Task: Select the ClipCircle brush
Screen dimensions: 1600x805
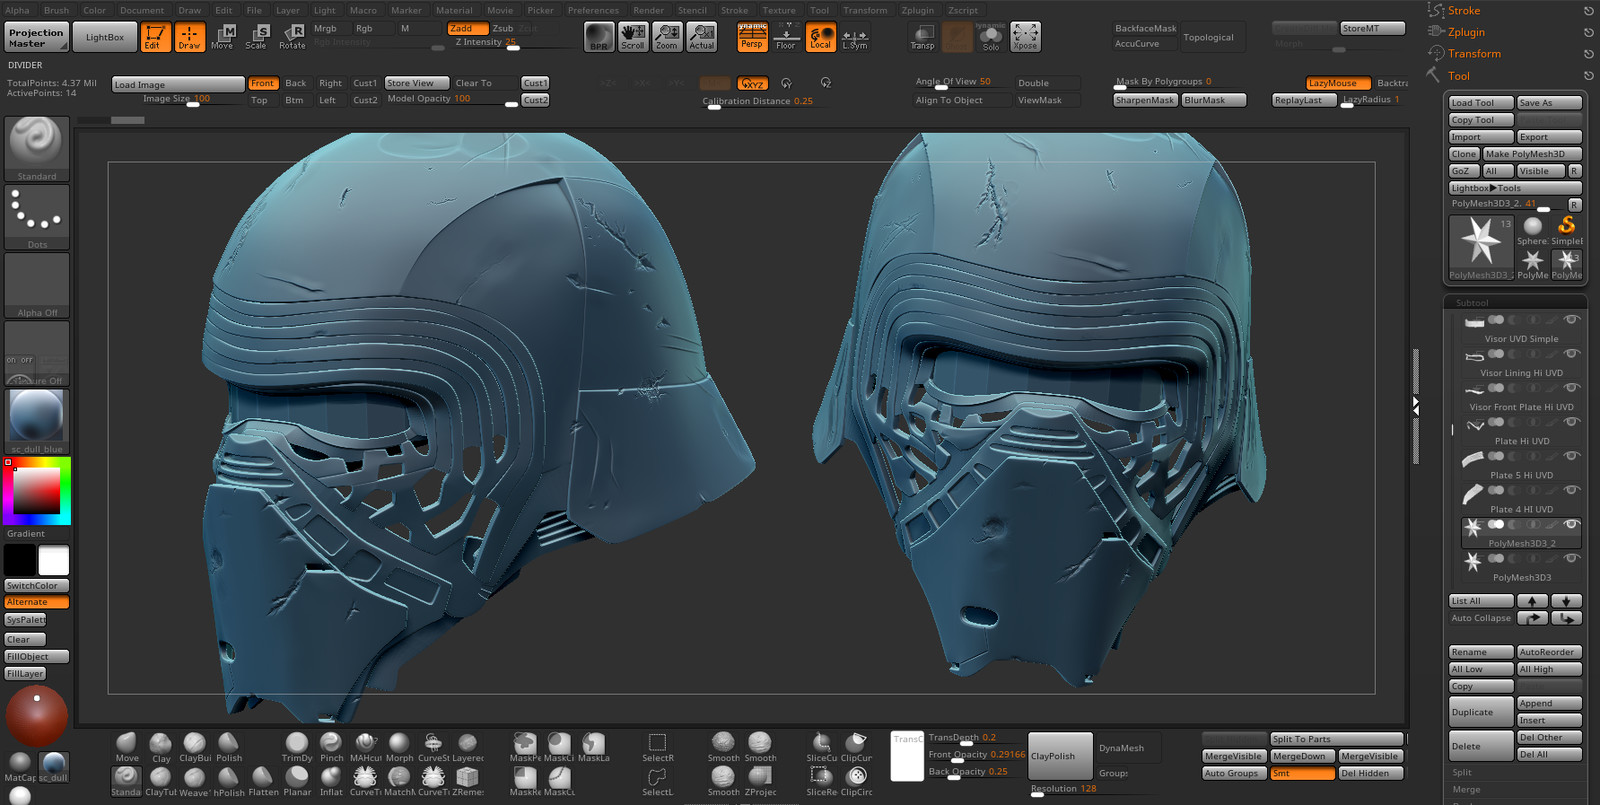Action: pyautogui.click(x=856, y=781)
